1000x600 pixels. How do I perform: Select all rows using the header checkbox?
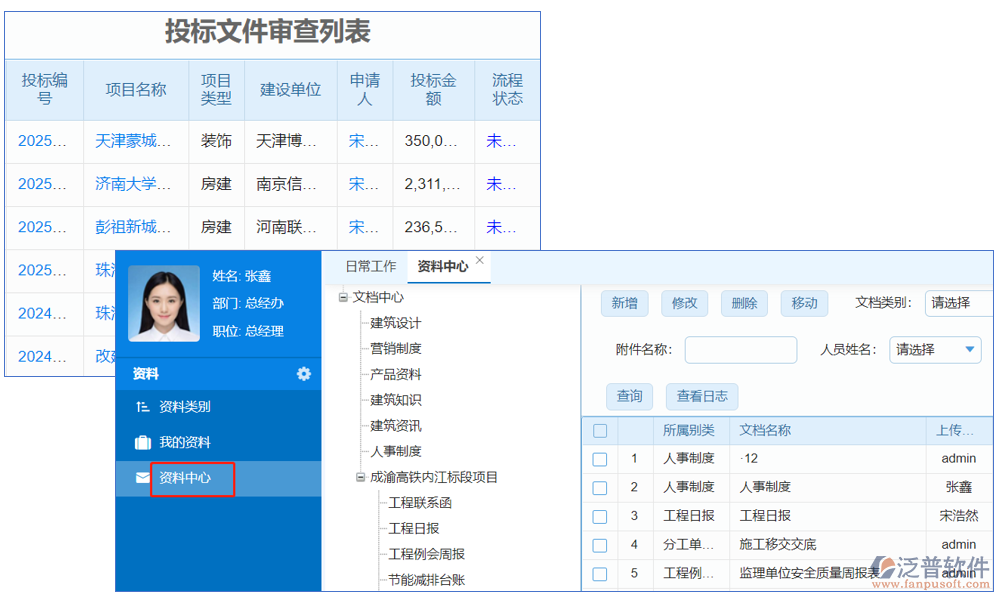(600, 430)
